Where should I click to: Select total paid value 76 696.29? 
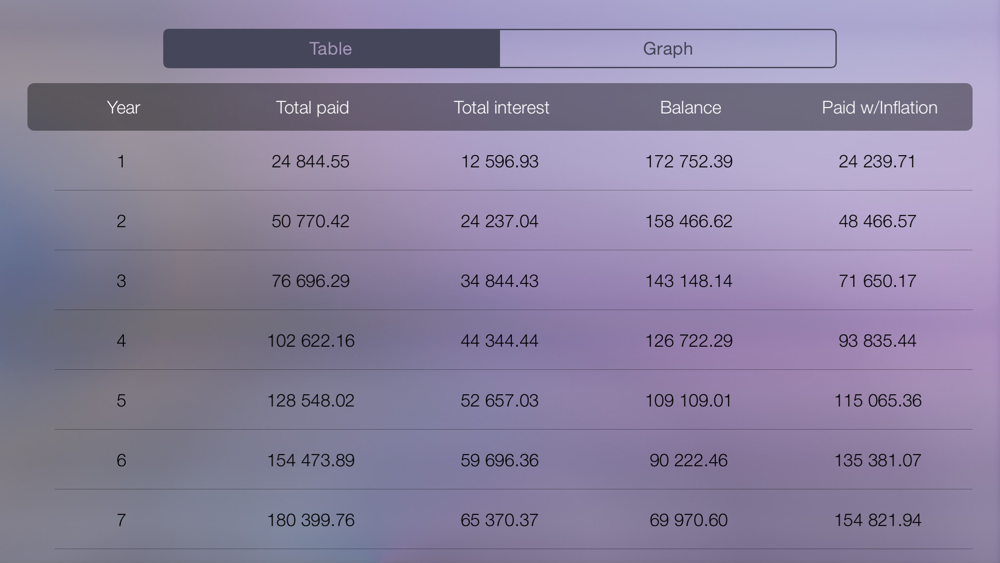coord(310,281)
